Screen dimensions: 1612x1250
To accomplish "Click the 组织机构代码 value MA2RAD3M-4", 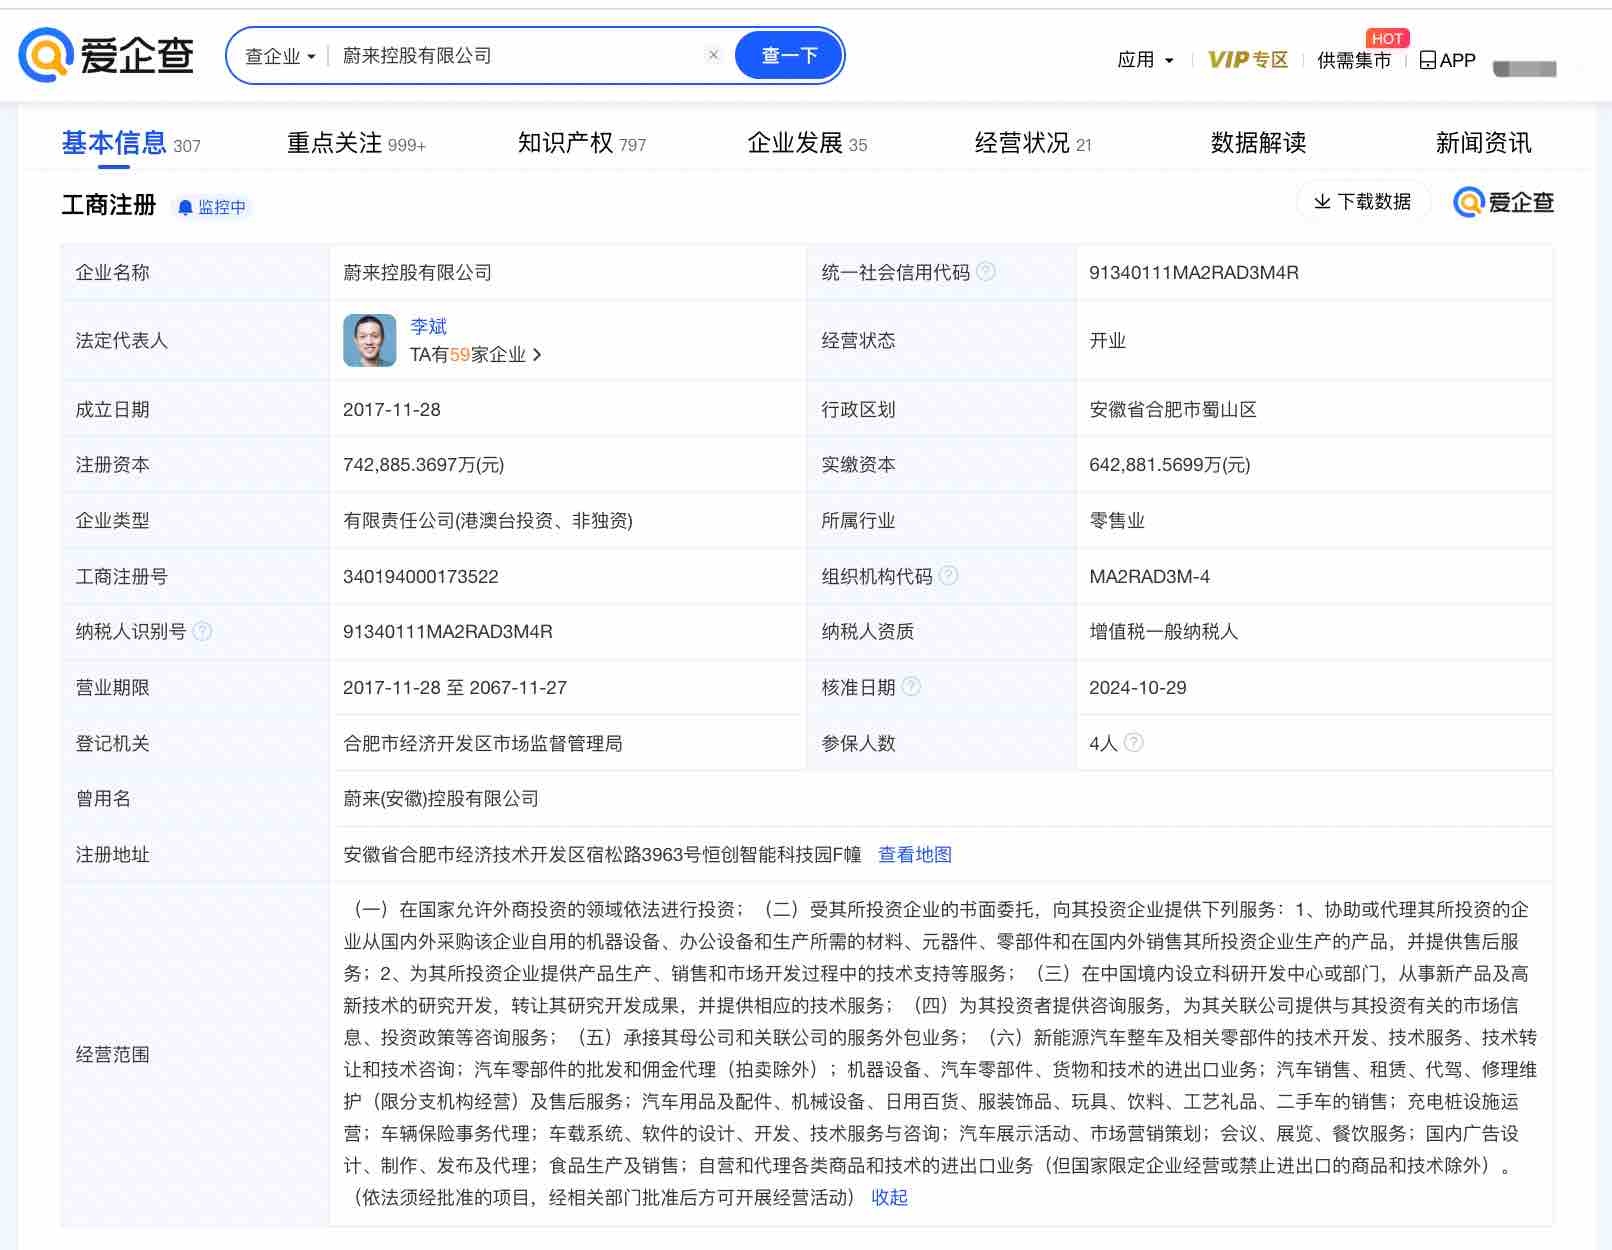I will (x=1150, y=576).
